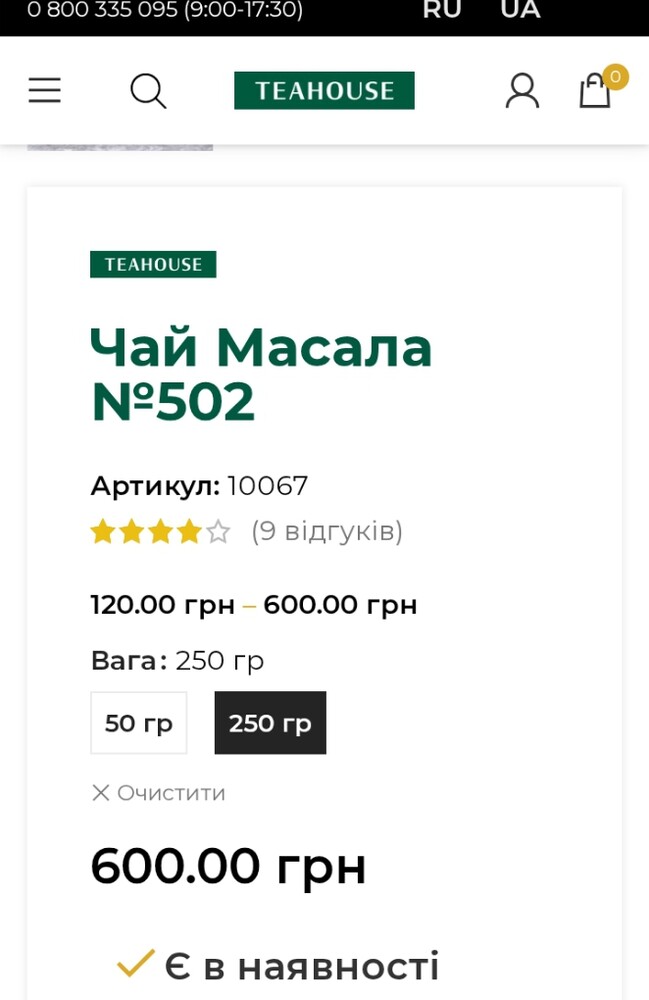
Task: Open the shopping cart icon
Action: (596, 90)
